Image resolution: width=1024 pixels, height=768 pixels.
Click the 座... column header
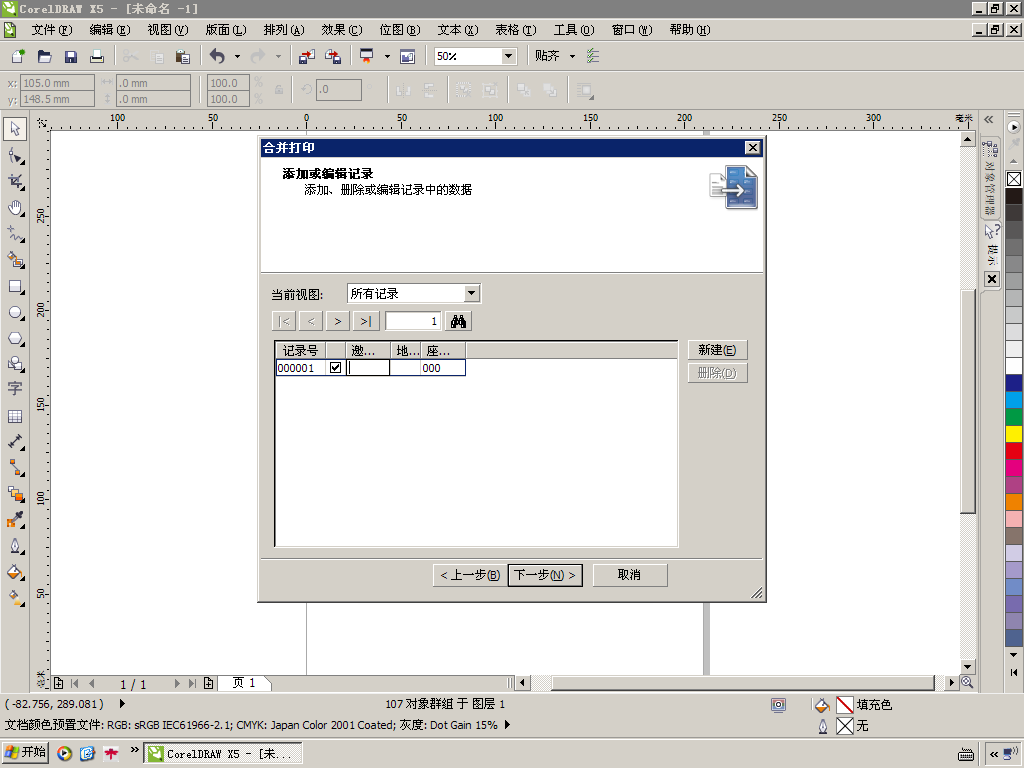(x=443, y=351)
